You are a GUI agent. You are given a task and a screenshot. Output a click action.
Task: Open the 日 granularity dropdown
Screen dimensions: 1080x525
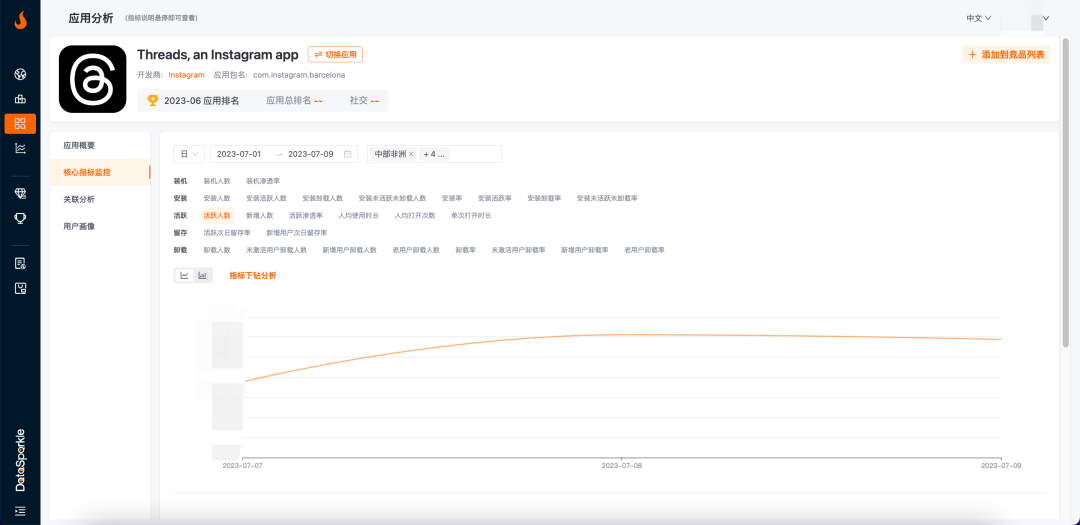coord(189,154)
